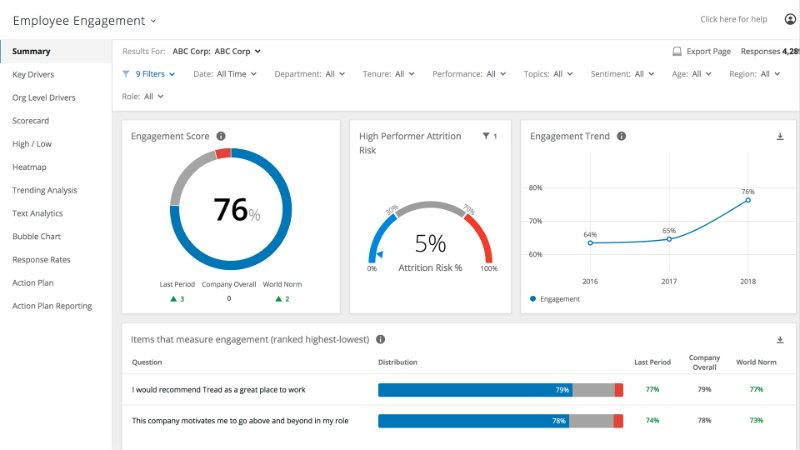Download the engagement items table

[x=780, y=340]
